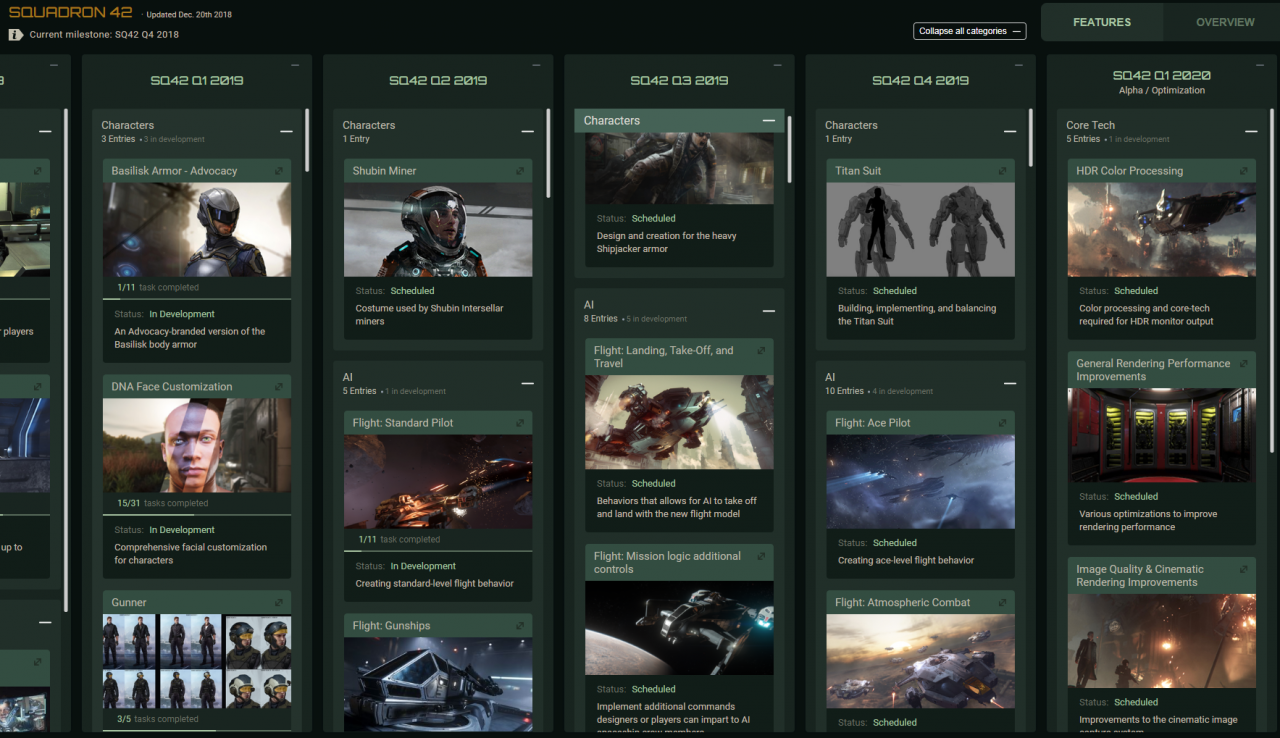Click the "Alpha / Optimization" subtitle text
Screen dimensions: 1280x738
1161,90
